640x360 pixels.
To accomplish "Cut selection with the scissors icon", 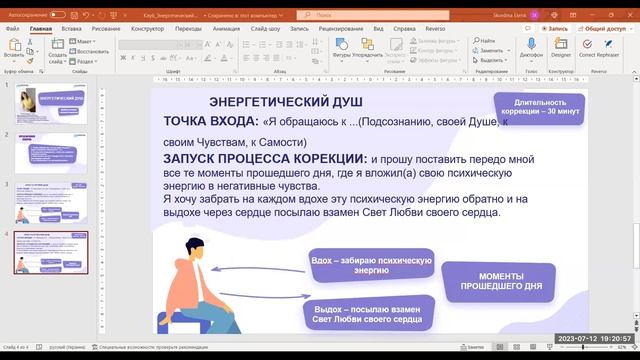I will (30, 42).
